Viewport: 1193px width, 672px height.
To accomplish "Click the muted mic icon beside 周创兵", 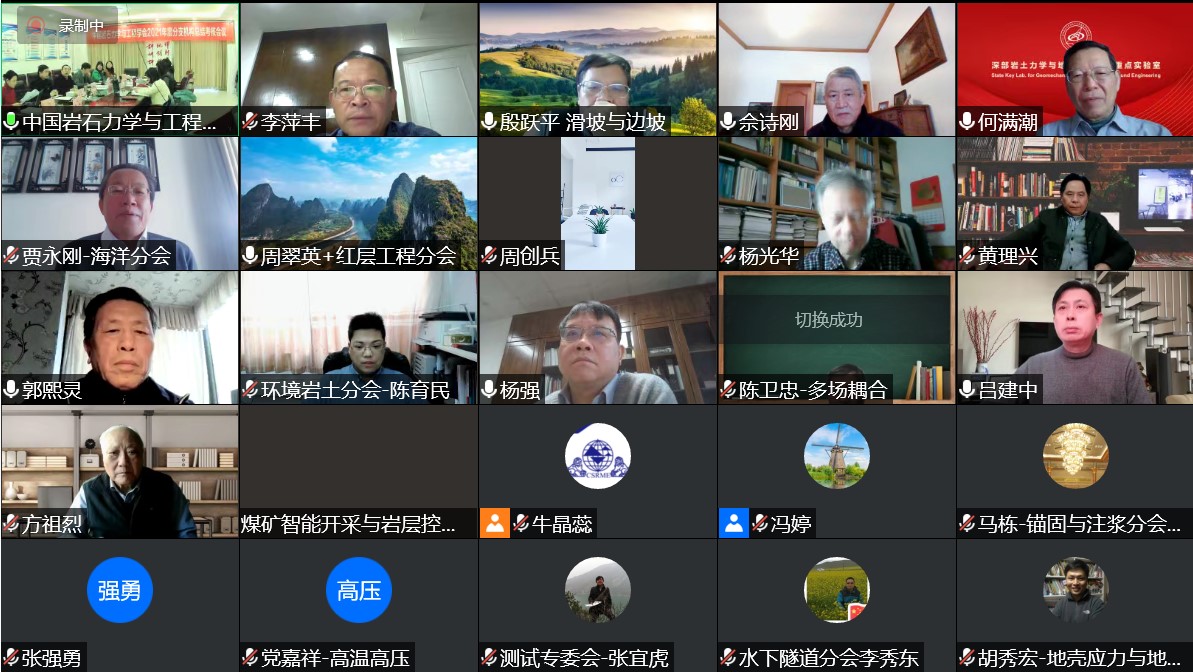I will [490, 256].
